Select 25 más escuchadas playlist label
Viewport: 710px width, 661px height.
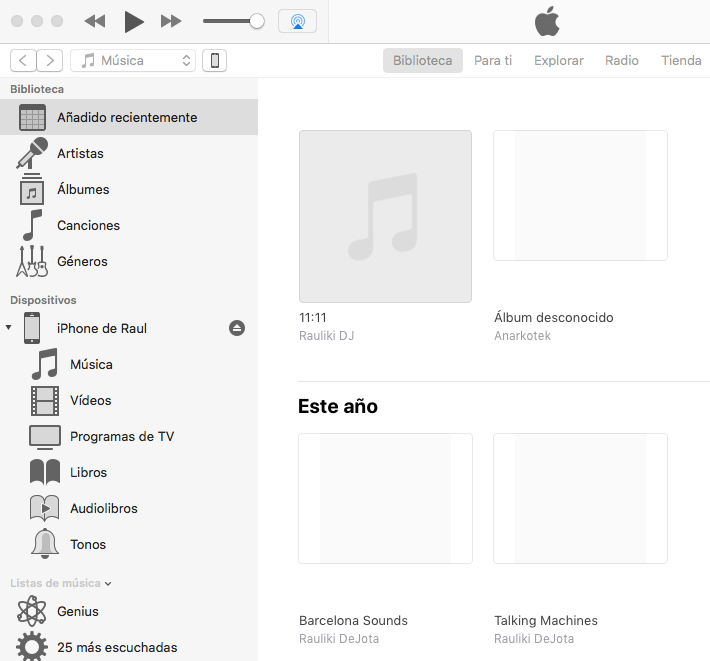pyautogui.click(x=117, y=647)
